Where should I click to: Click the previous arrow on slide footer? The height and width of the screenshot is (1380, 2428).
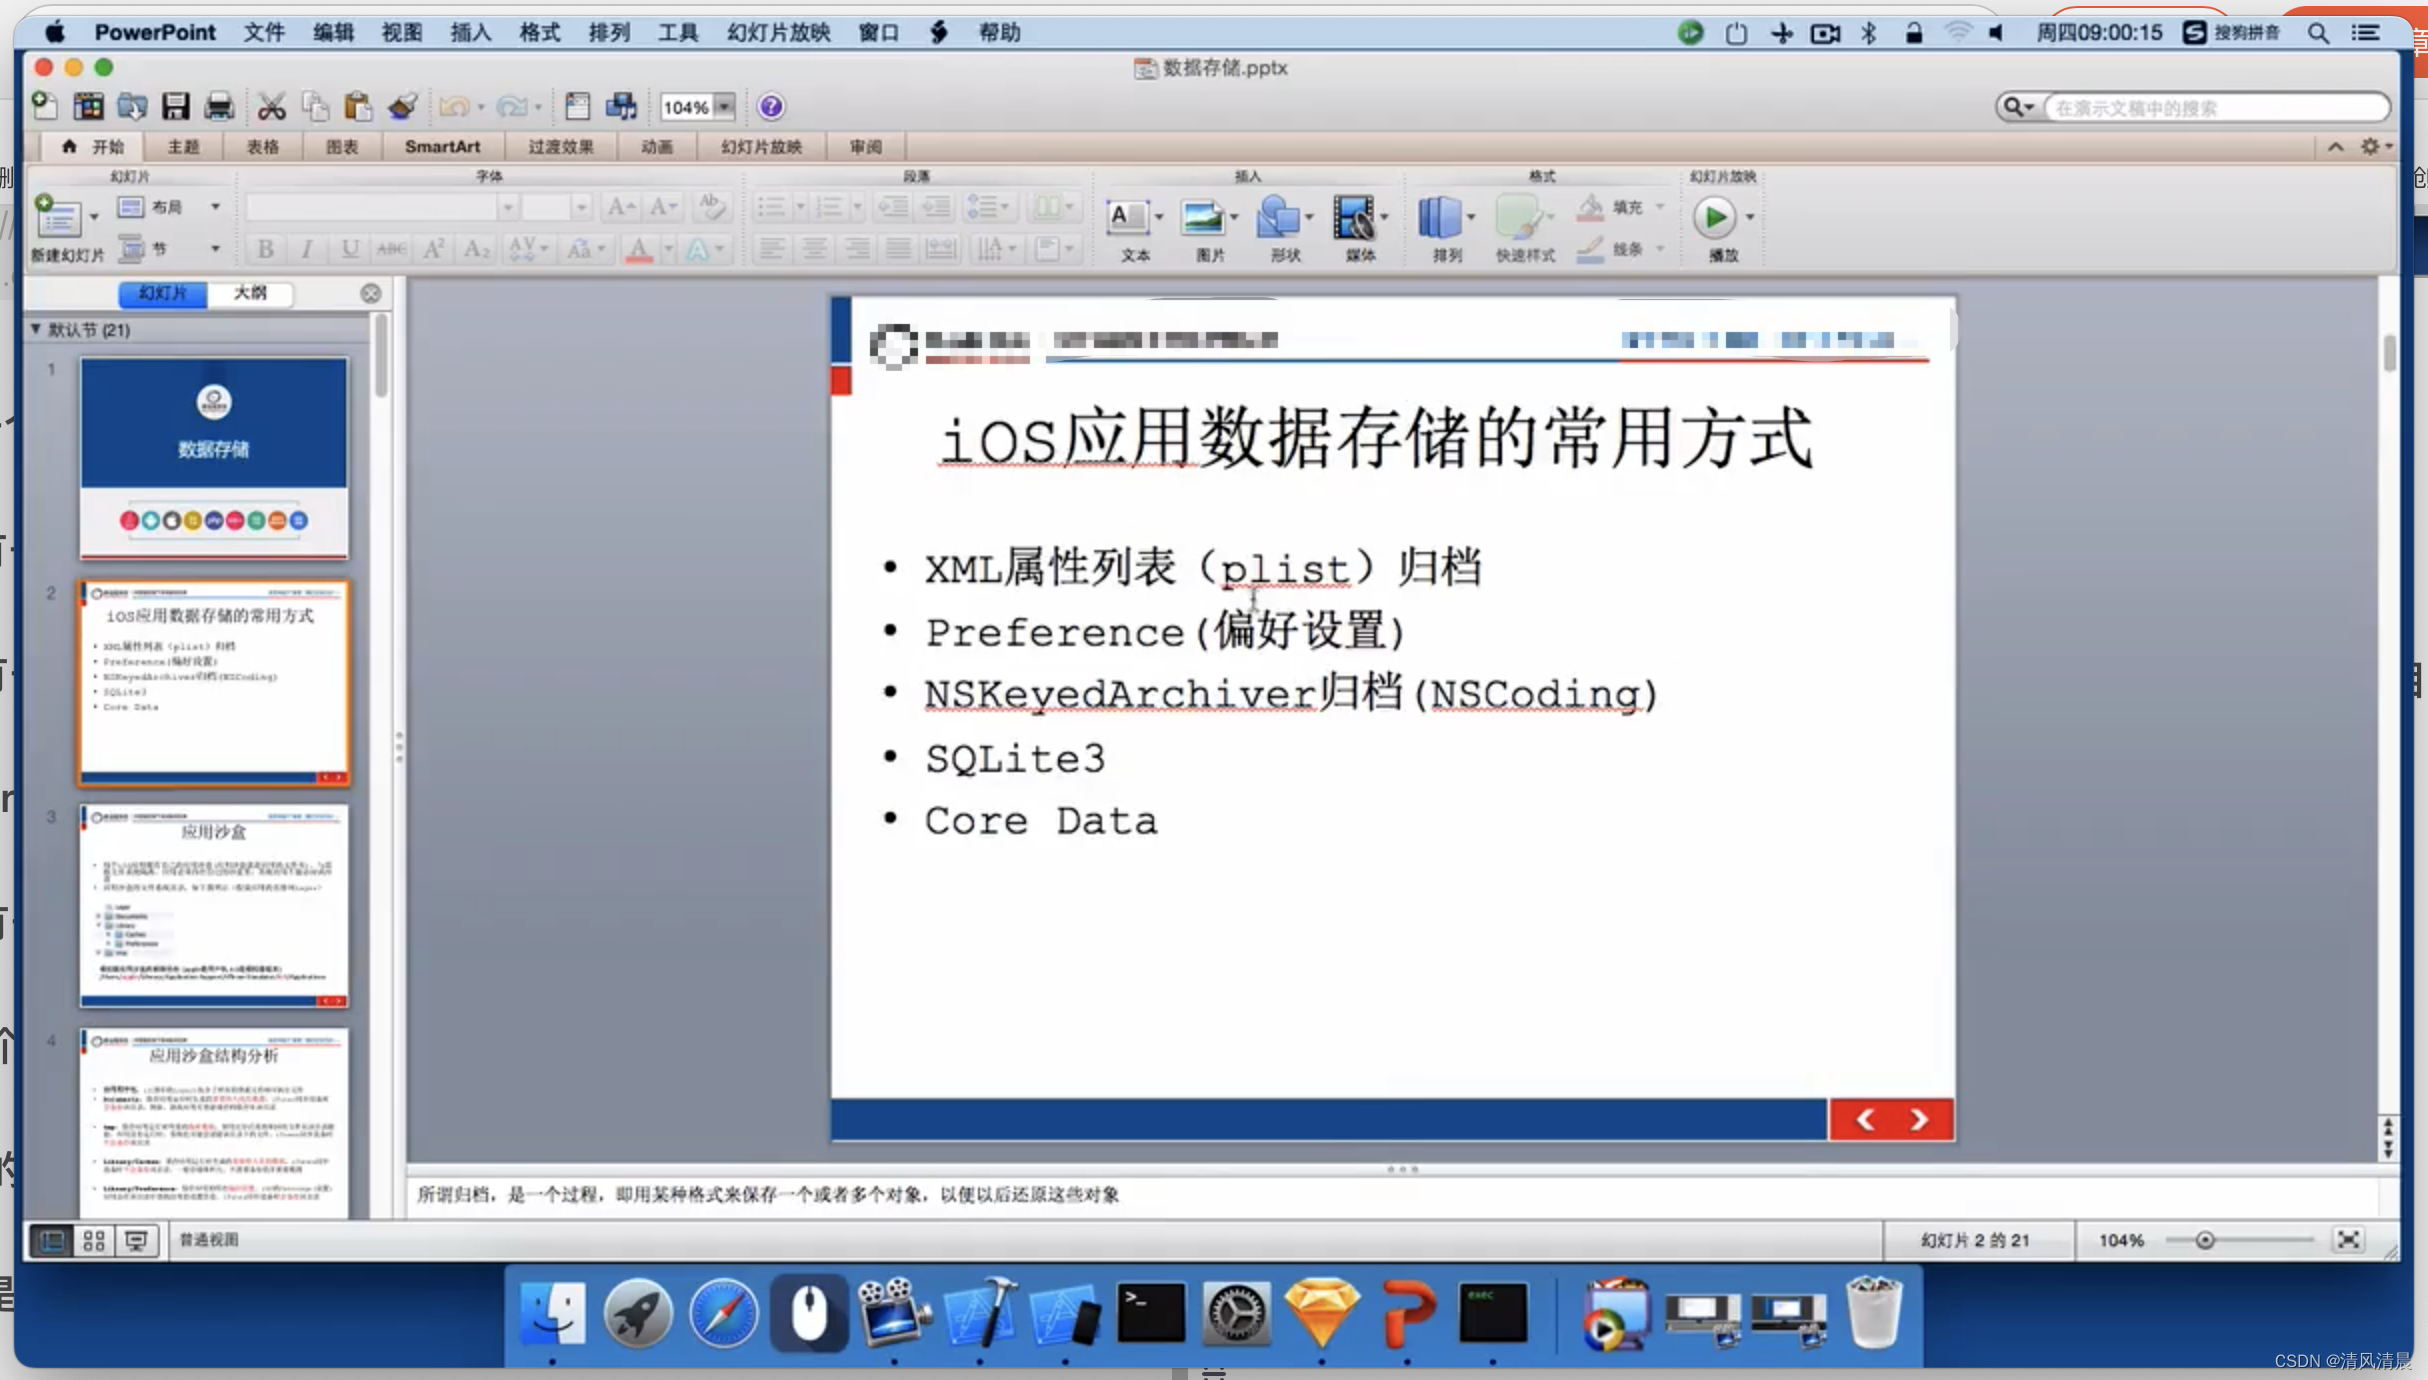(1865, 1120)
